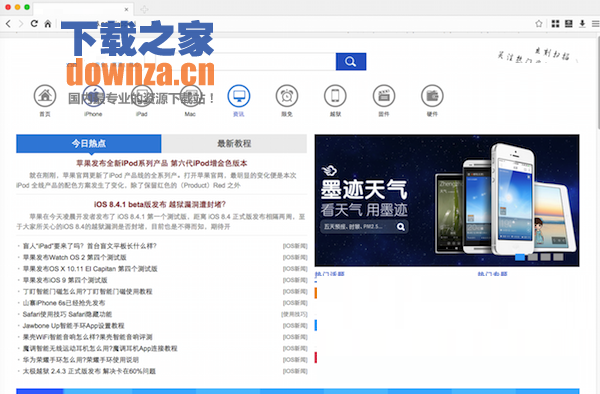Select the last carousel indicator square

558,257
